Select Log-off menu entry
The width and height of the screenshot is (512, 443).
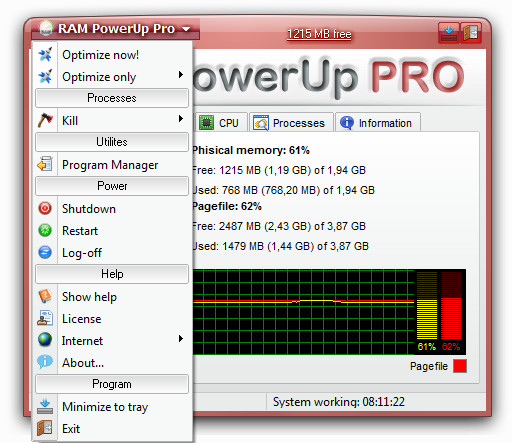tap(112, 252)
